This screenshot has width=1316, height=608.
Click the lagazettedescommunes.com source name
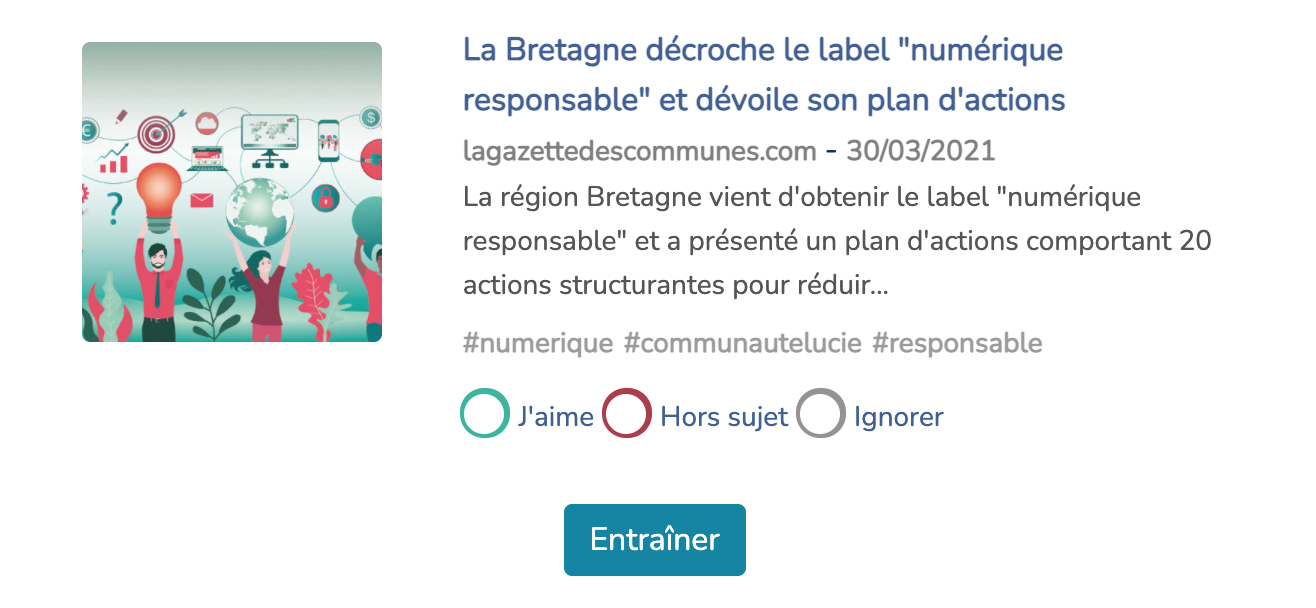640,151
